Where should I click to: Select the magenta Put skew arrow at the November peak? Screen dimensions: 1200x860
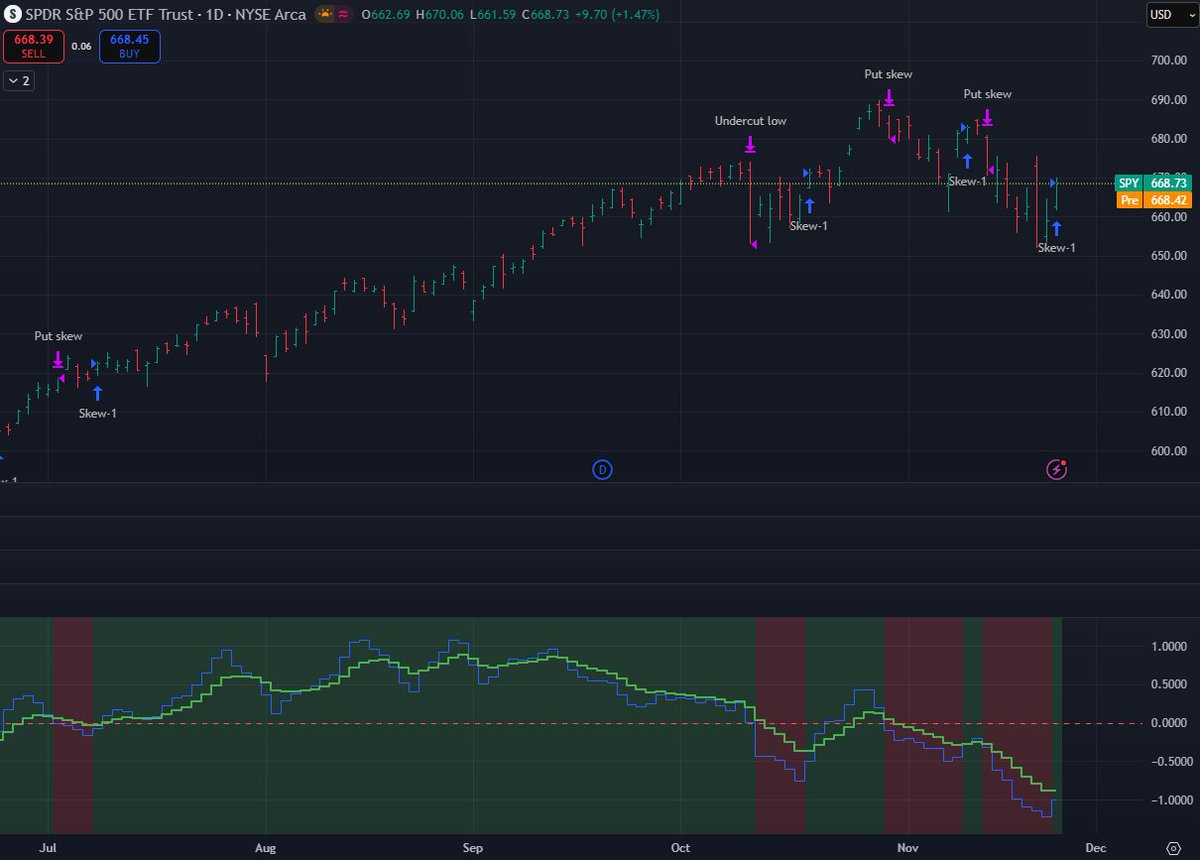(986, 119)
